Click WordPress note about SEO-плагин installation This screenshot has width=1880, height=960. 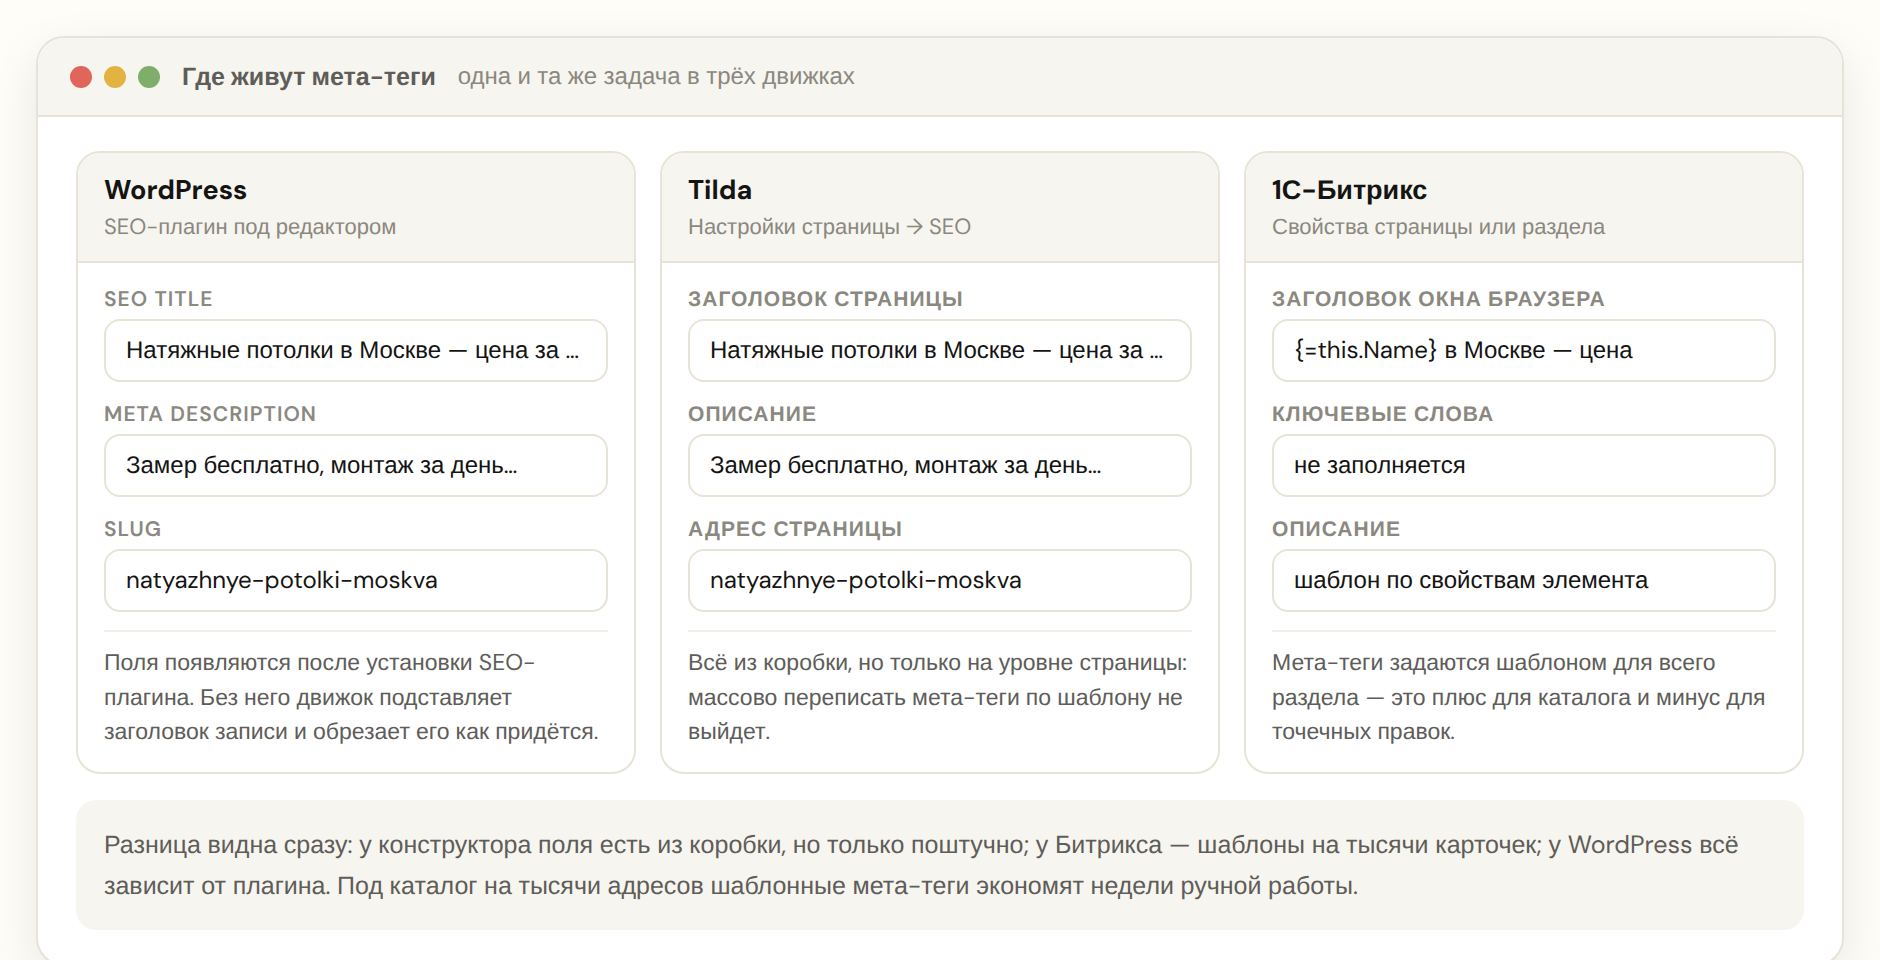coord(352,697)
